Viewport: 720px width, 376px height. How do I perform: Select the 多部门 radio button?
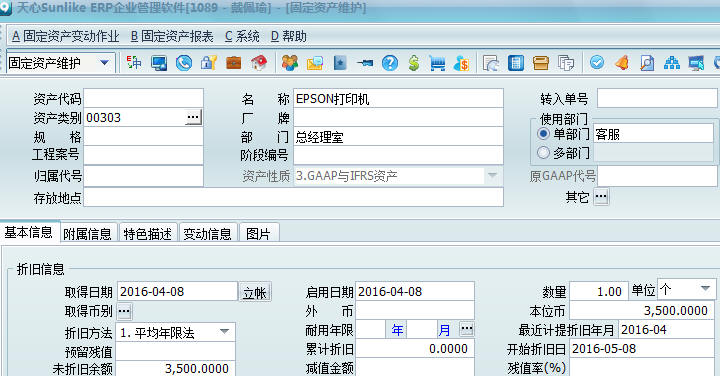click(x=543, y=152)
